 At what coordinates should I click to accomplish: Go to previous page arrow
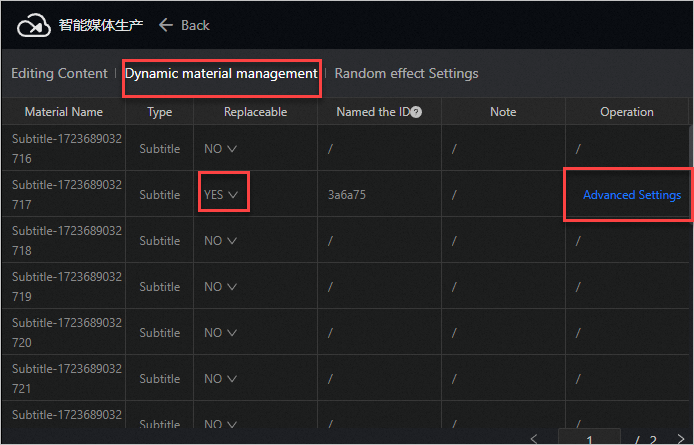click(534, 439)
